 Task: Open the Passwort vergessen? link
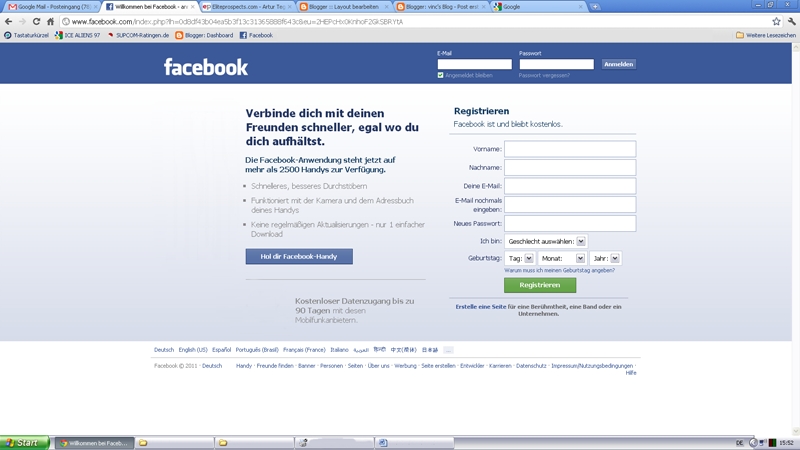pos(544,76)
